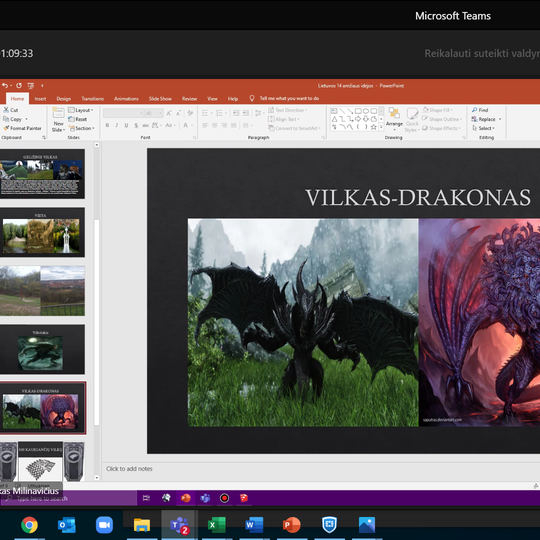540x540 pixels.
Task: Click Copy in the Clipboard group
Action: point(12,119)
